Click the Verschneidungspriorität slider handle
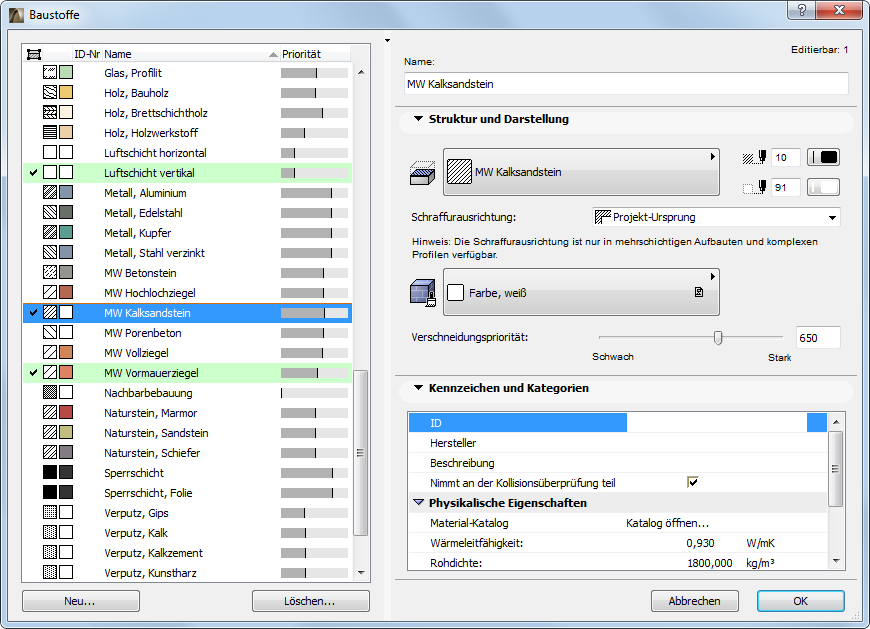 click(718, 338)
